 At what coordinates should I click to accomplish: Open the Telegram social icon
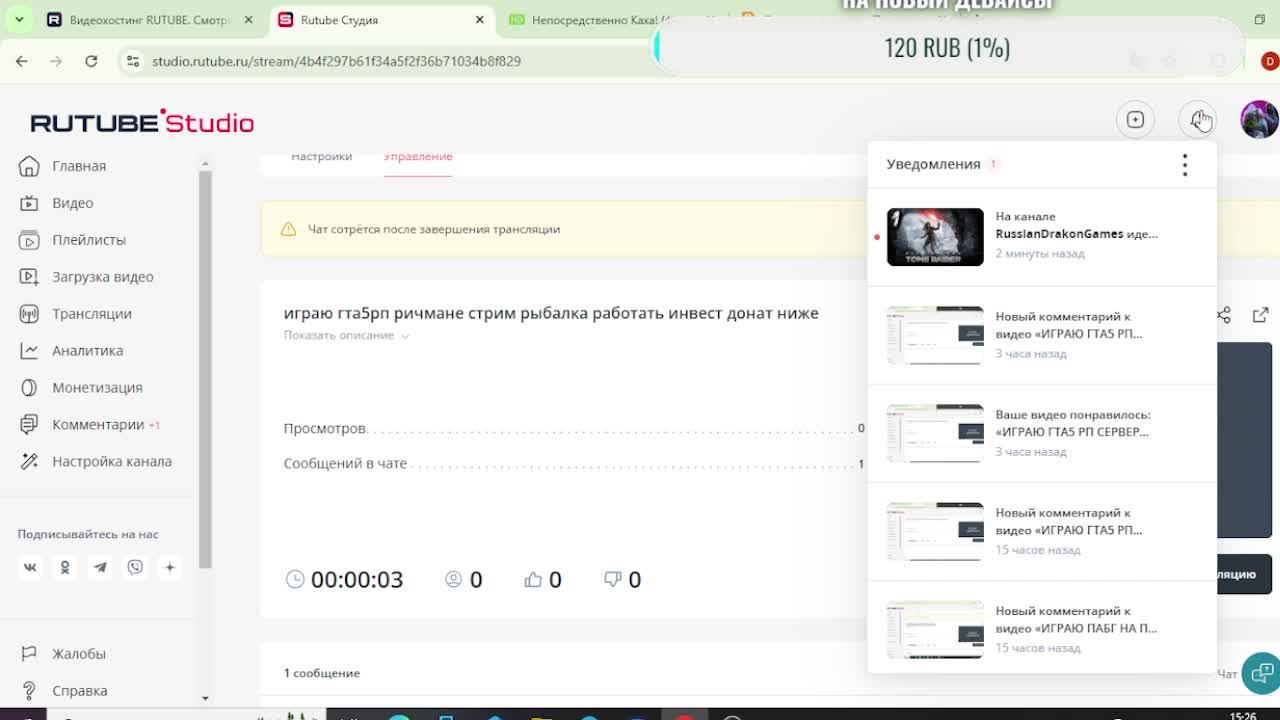pos(100,567)
